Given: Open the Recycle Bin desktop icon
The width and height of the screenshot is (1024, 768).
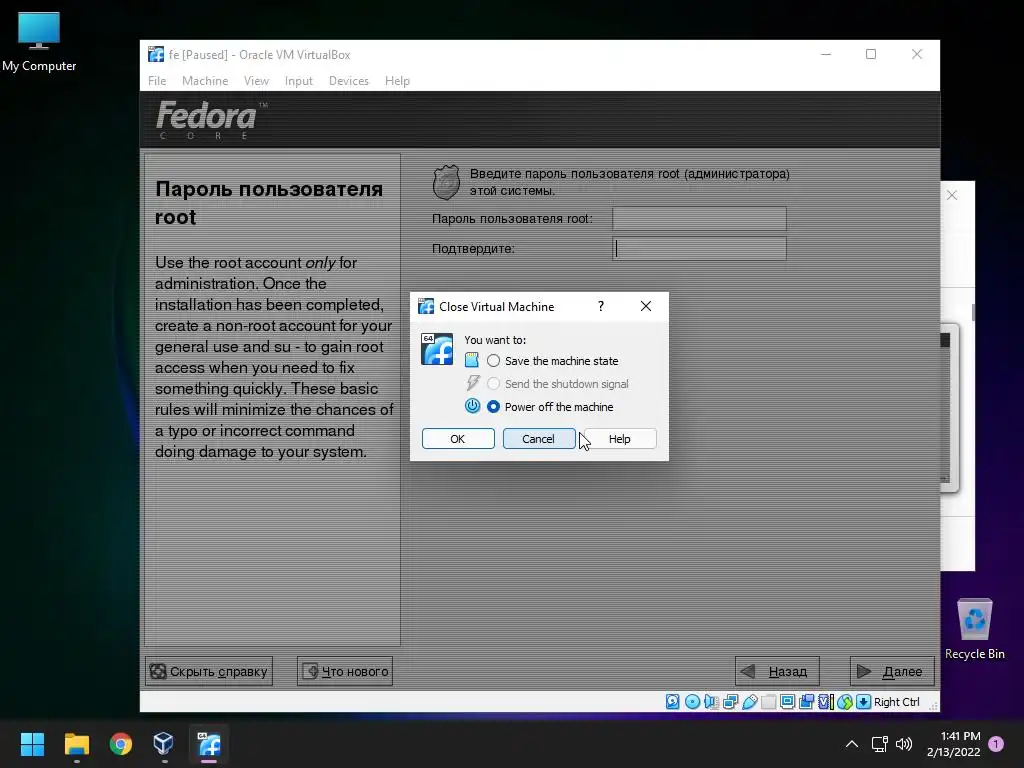Looking at the screenshot, I should [974, 629].
